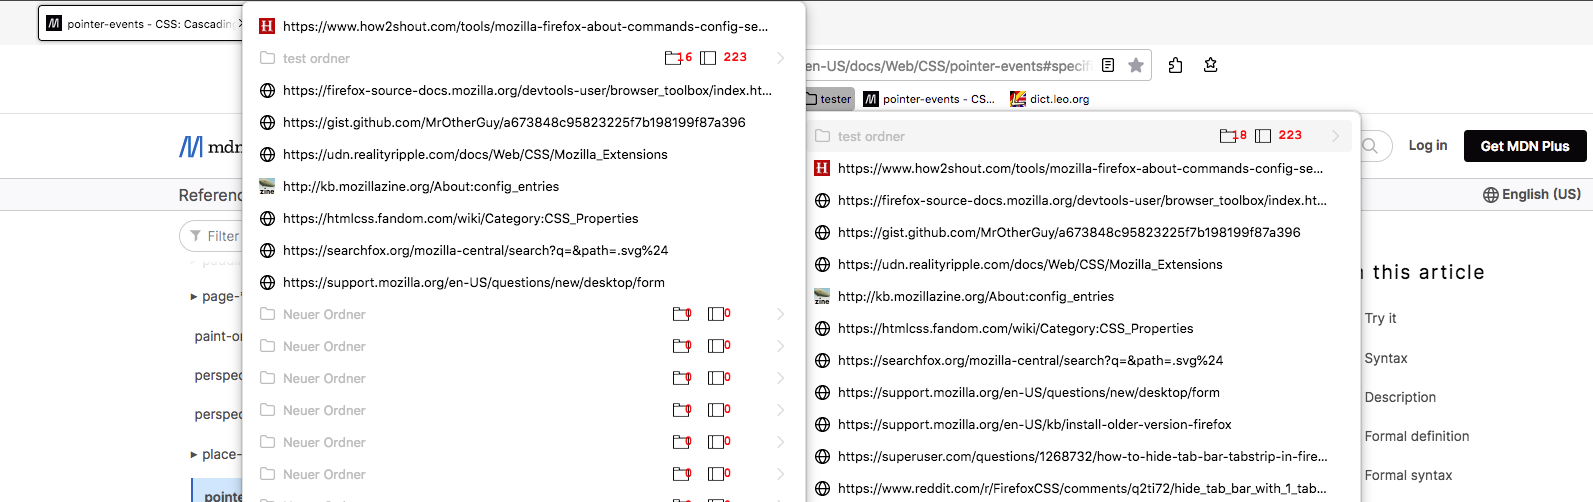Viewport: 1593px width, 502px height.
Task: Click the 'paint-or' sidebar entry
Action: 218,336
